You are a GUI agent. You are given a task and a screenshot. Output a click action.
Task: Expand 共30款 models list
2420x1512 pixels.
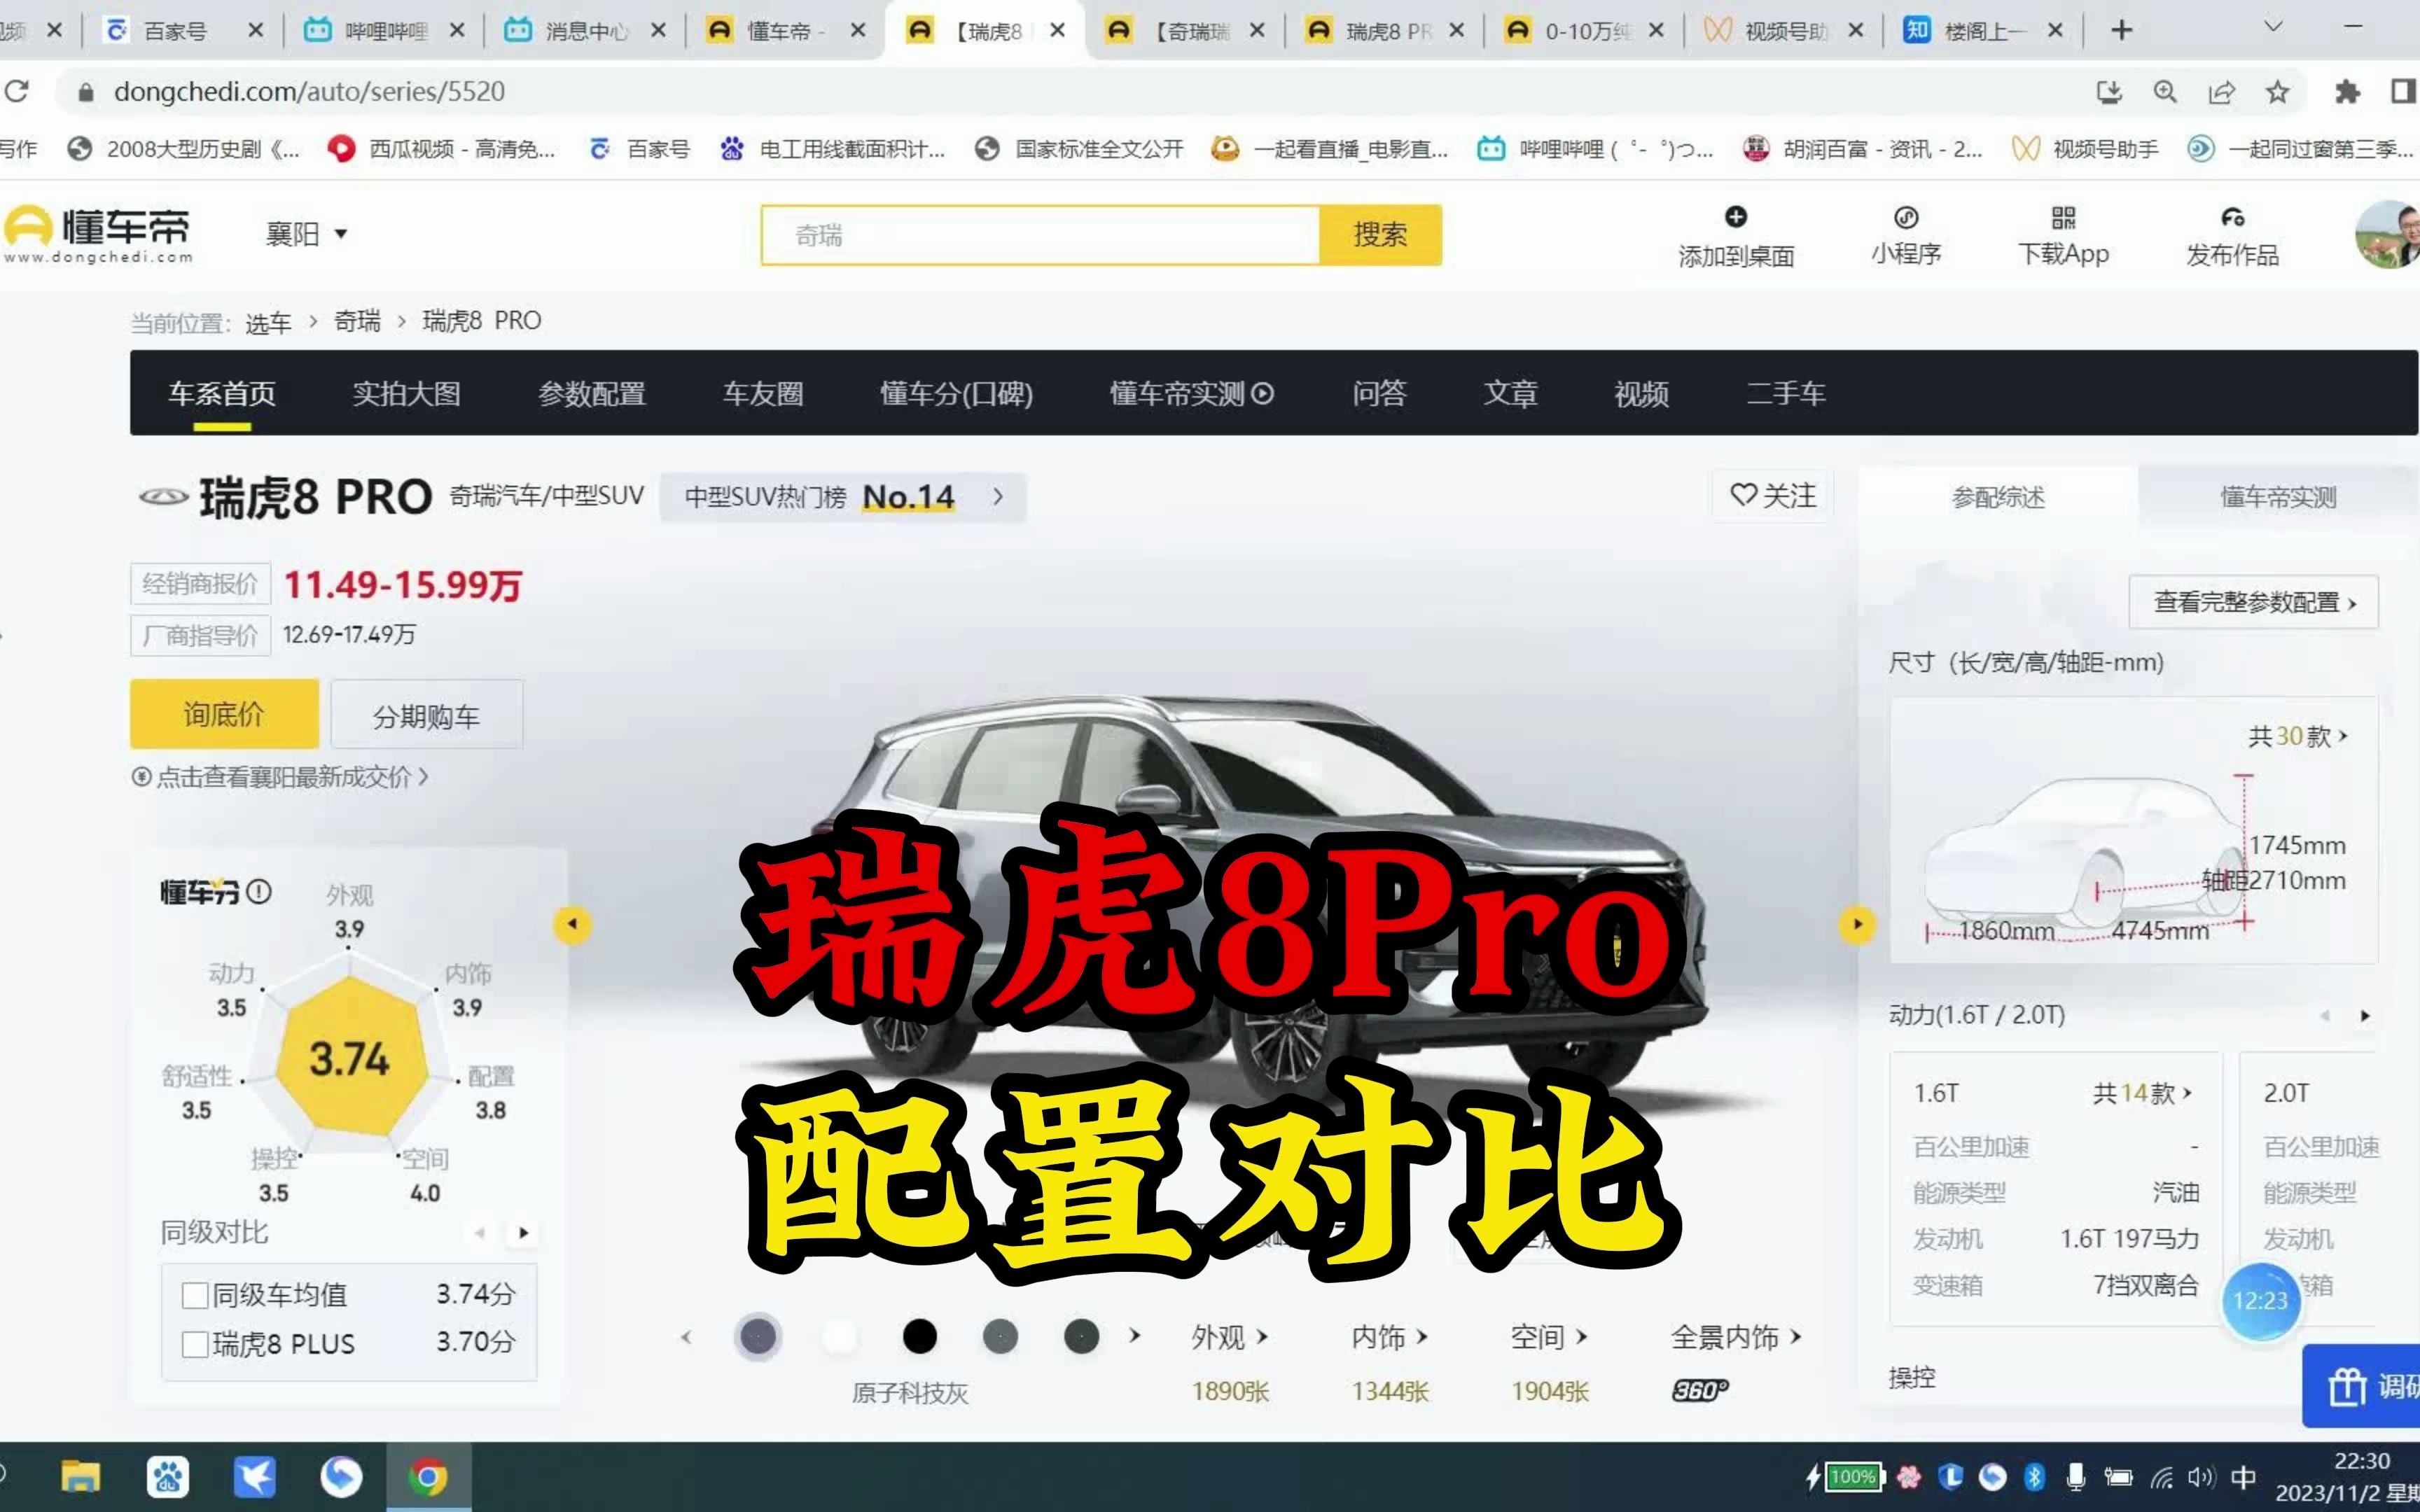point(2297,736)
